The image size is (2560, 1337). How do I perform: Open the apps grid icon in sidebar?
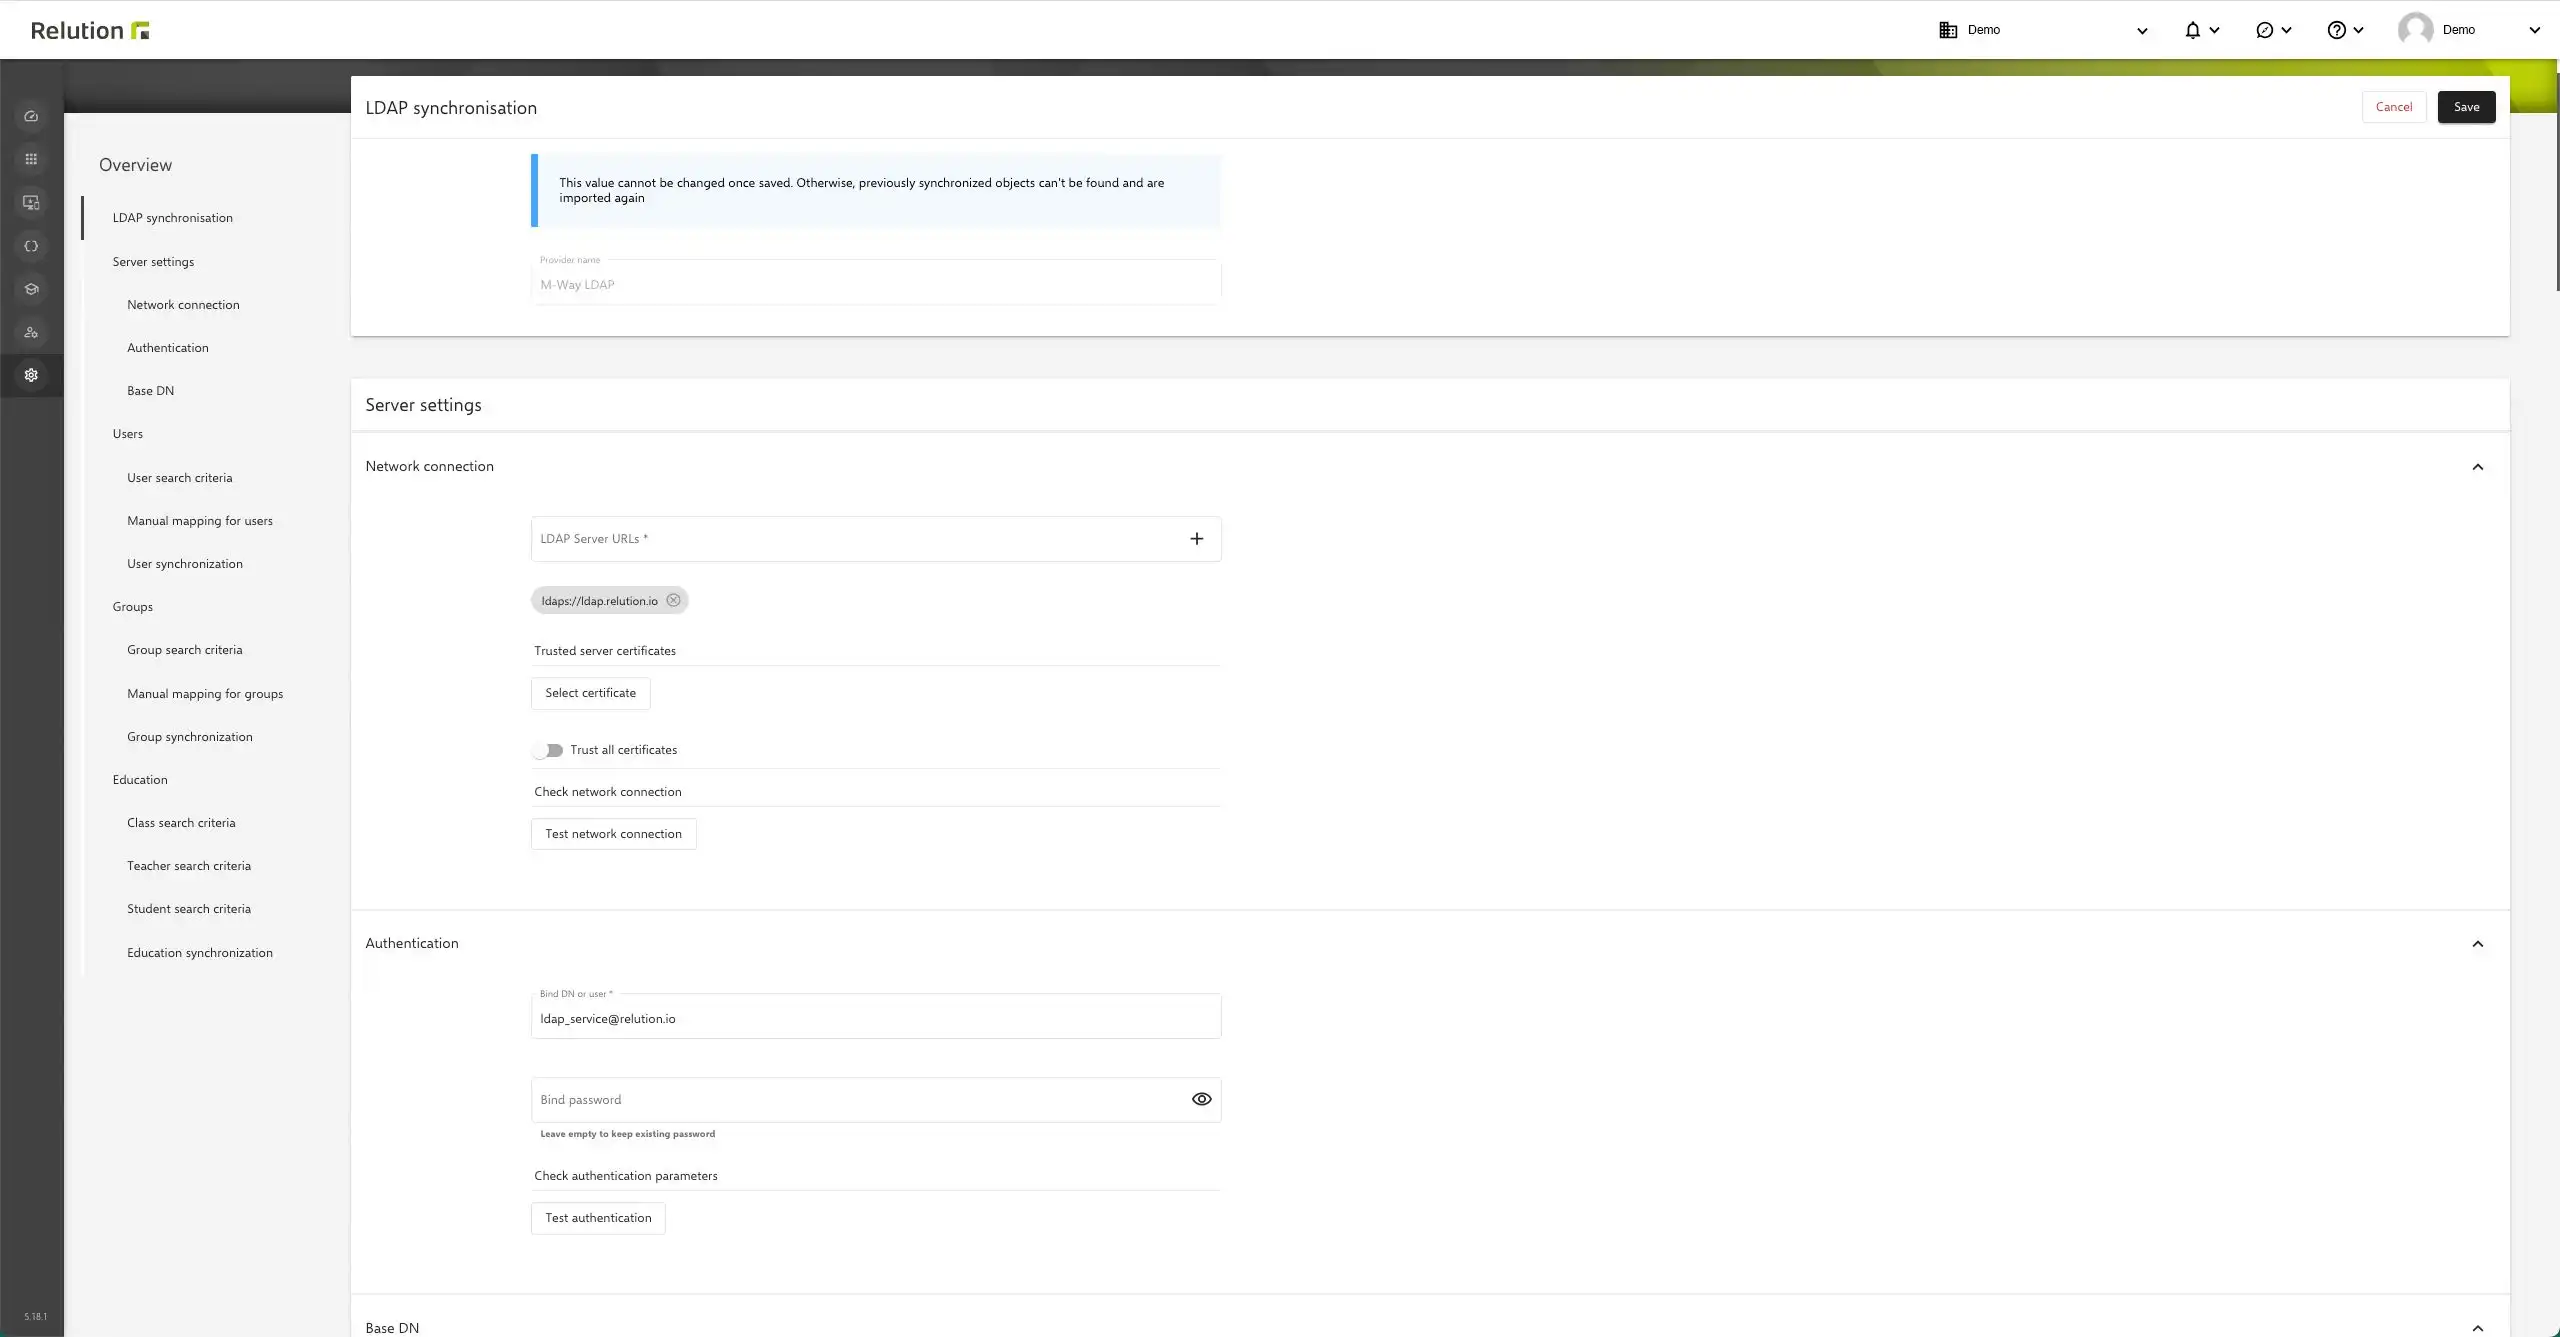click(x=31, y=159)
